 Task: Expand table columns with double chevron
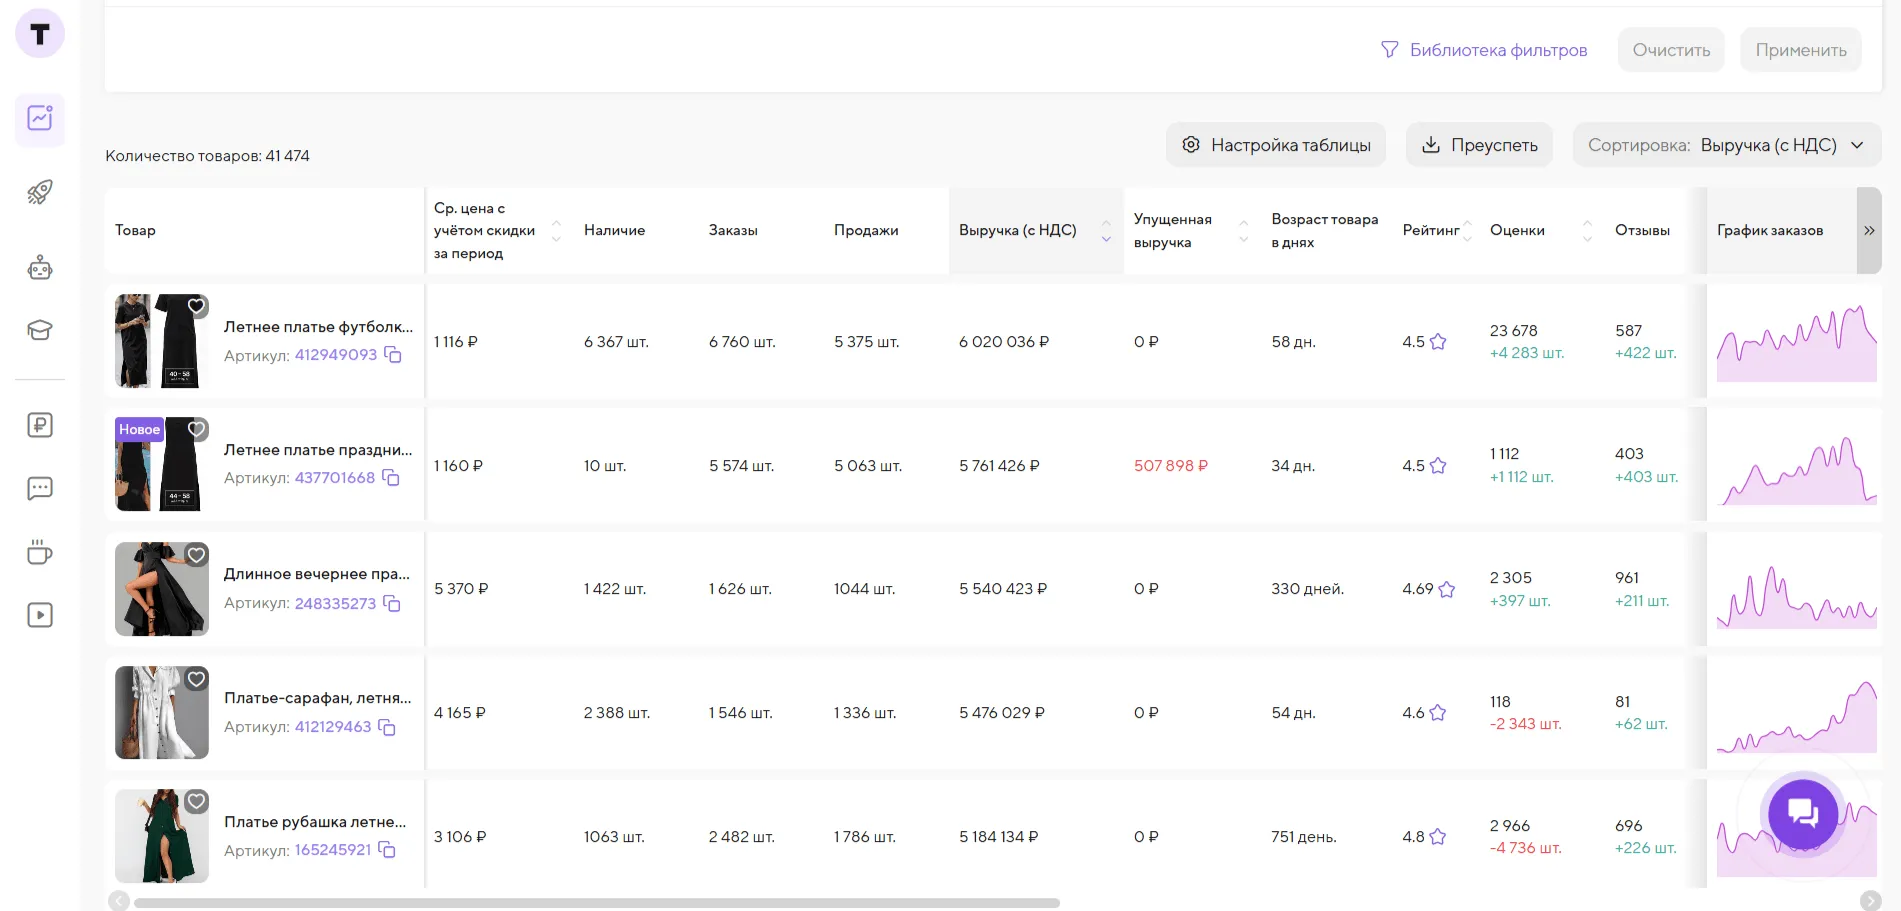(x=1868, y=230)
